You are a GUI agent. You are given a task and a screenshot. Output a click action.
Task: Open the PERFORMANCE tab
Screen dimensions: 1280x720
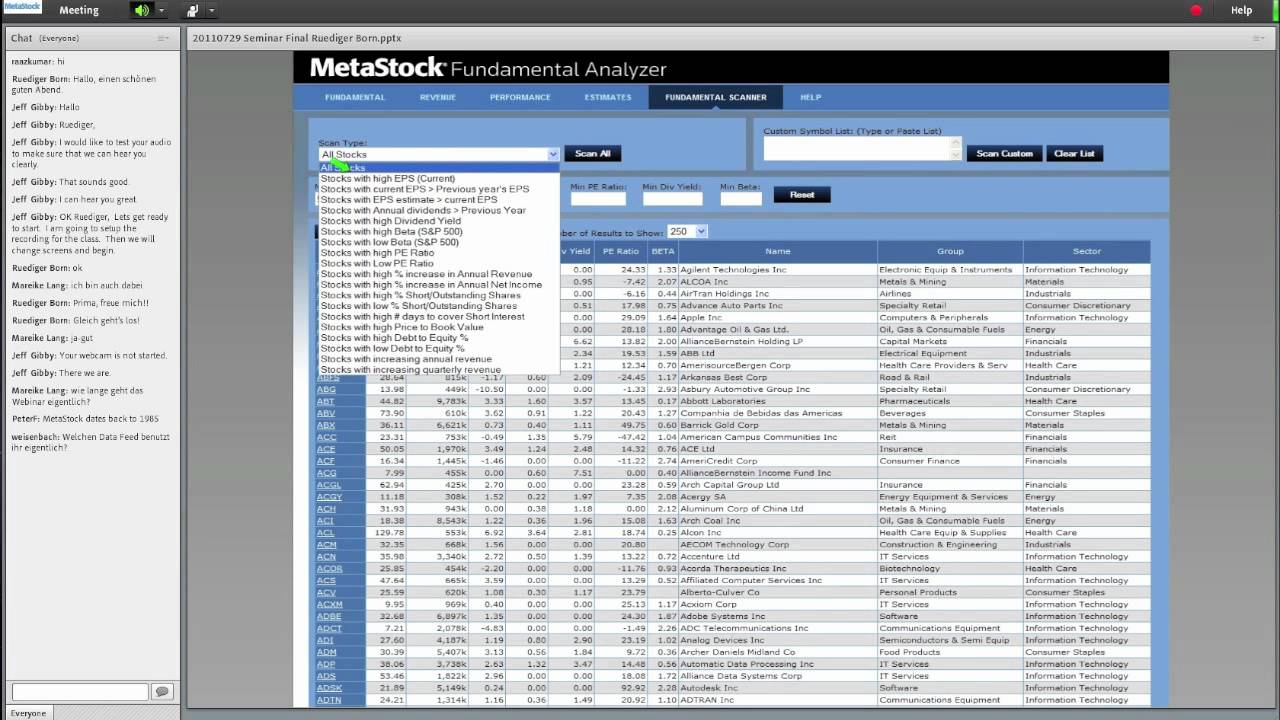[520, 97]
